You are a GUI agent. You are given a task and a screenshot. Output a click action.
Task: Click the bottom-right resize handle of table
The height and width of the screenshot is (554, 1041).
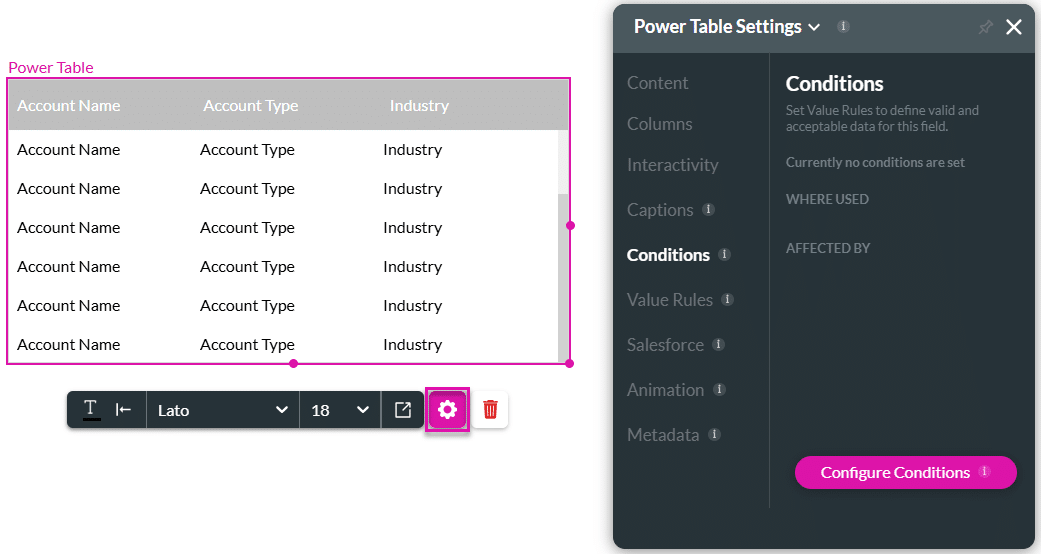click(x=570, y=363)
